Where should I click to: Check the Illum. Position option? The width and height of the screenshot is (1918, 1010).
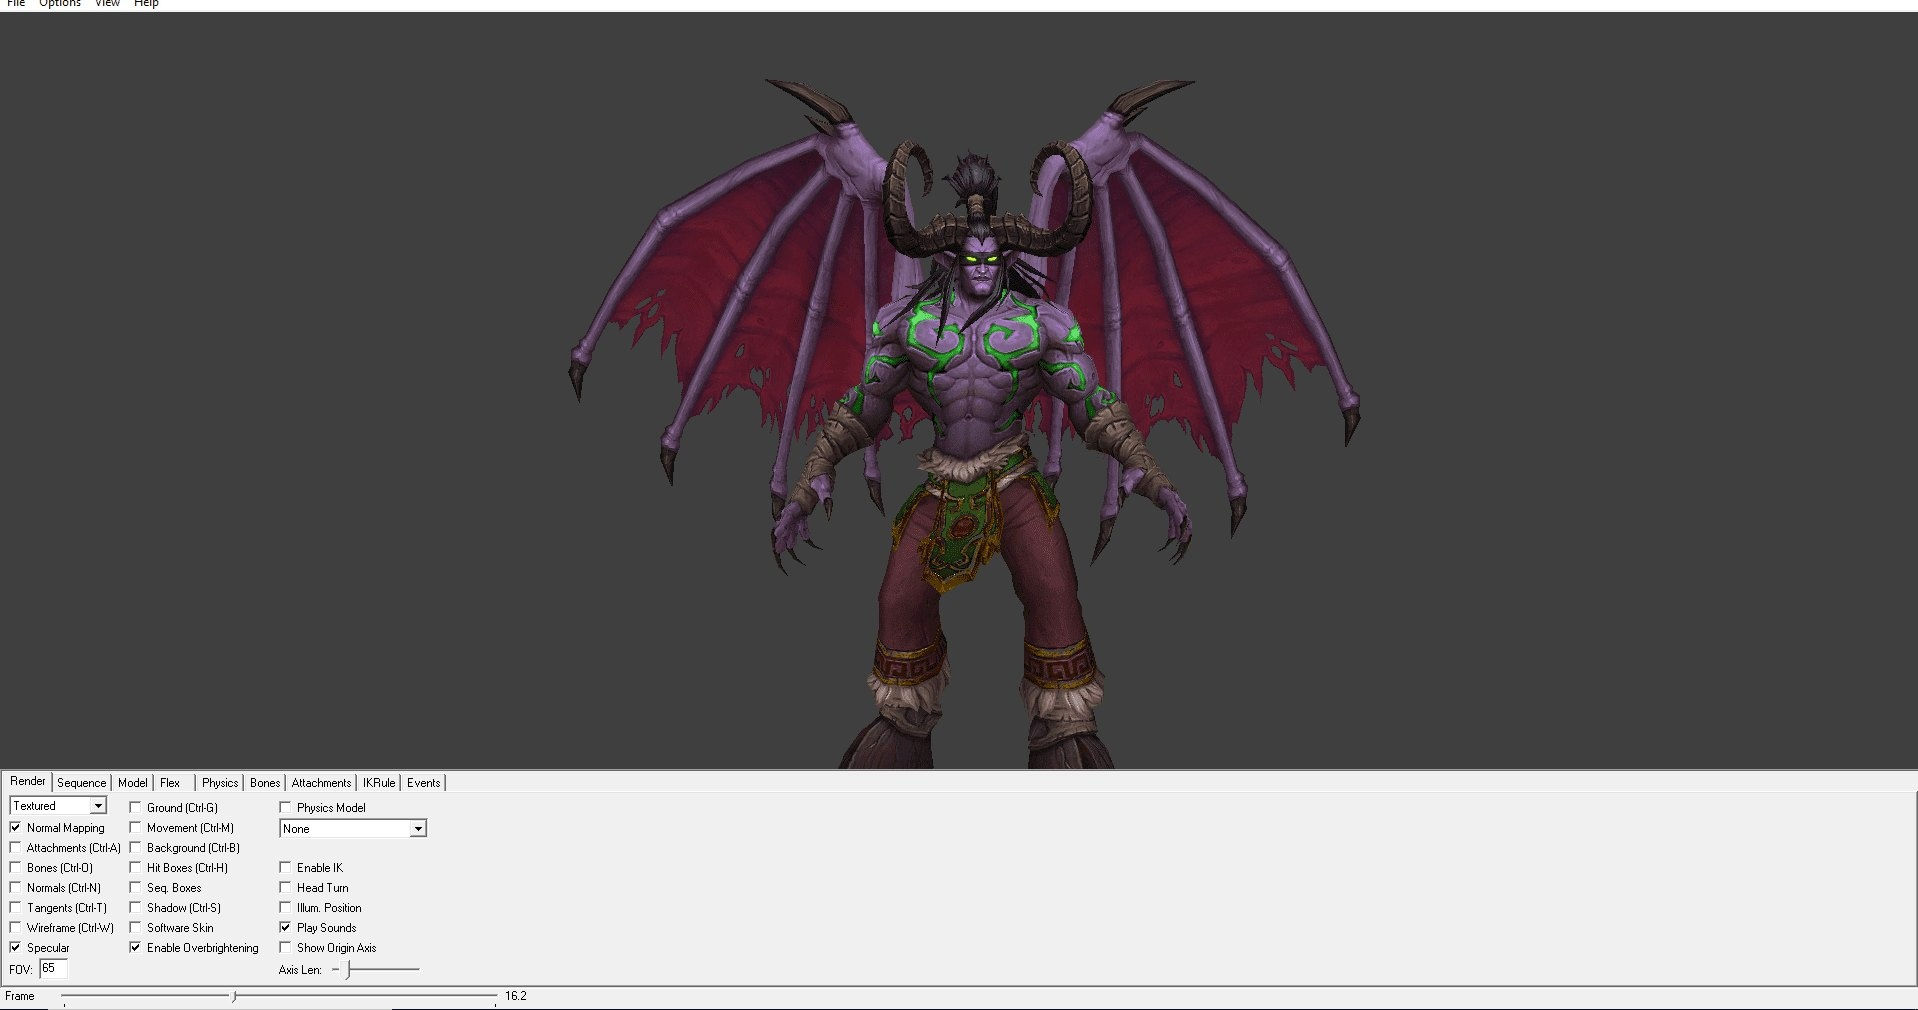[285, 907]
